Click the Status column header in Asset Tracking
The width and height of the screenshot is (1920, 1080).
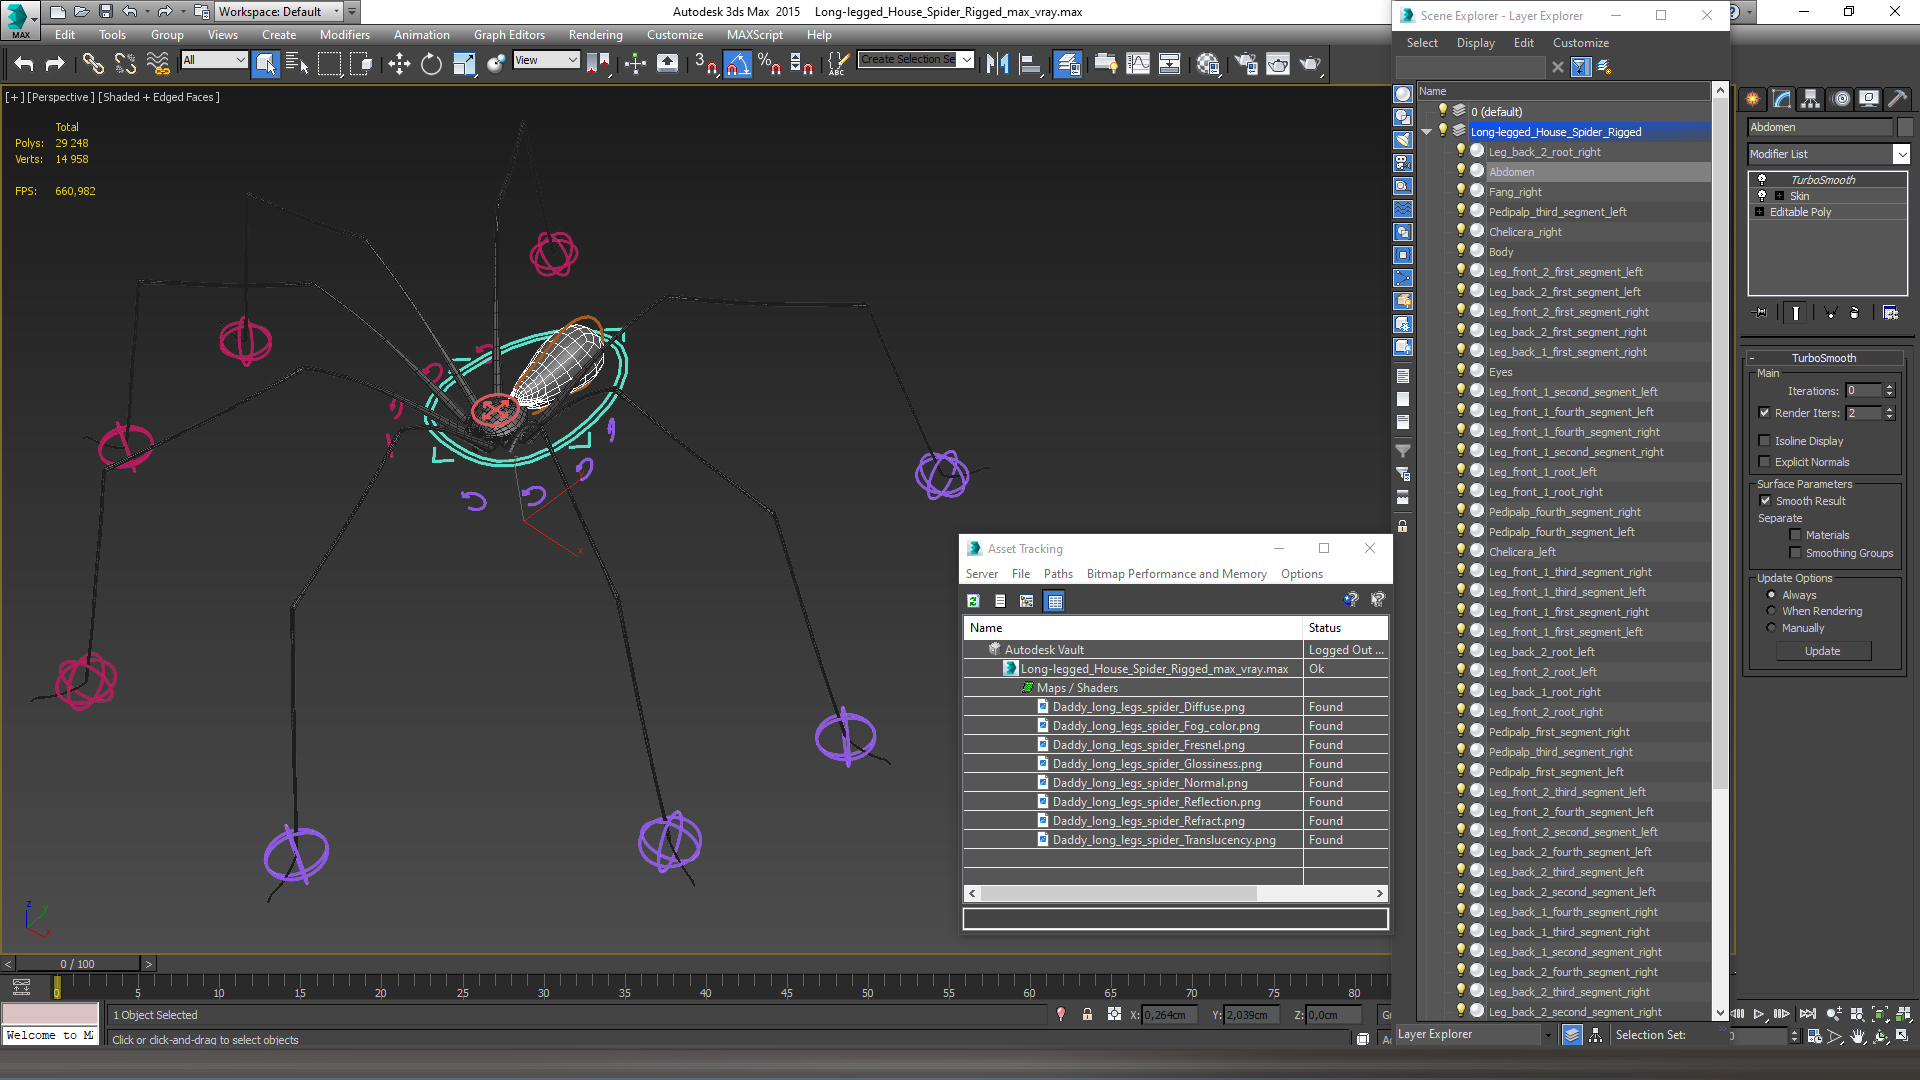(x=1345, y=628)
